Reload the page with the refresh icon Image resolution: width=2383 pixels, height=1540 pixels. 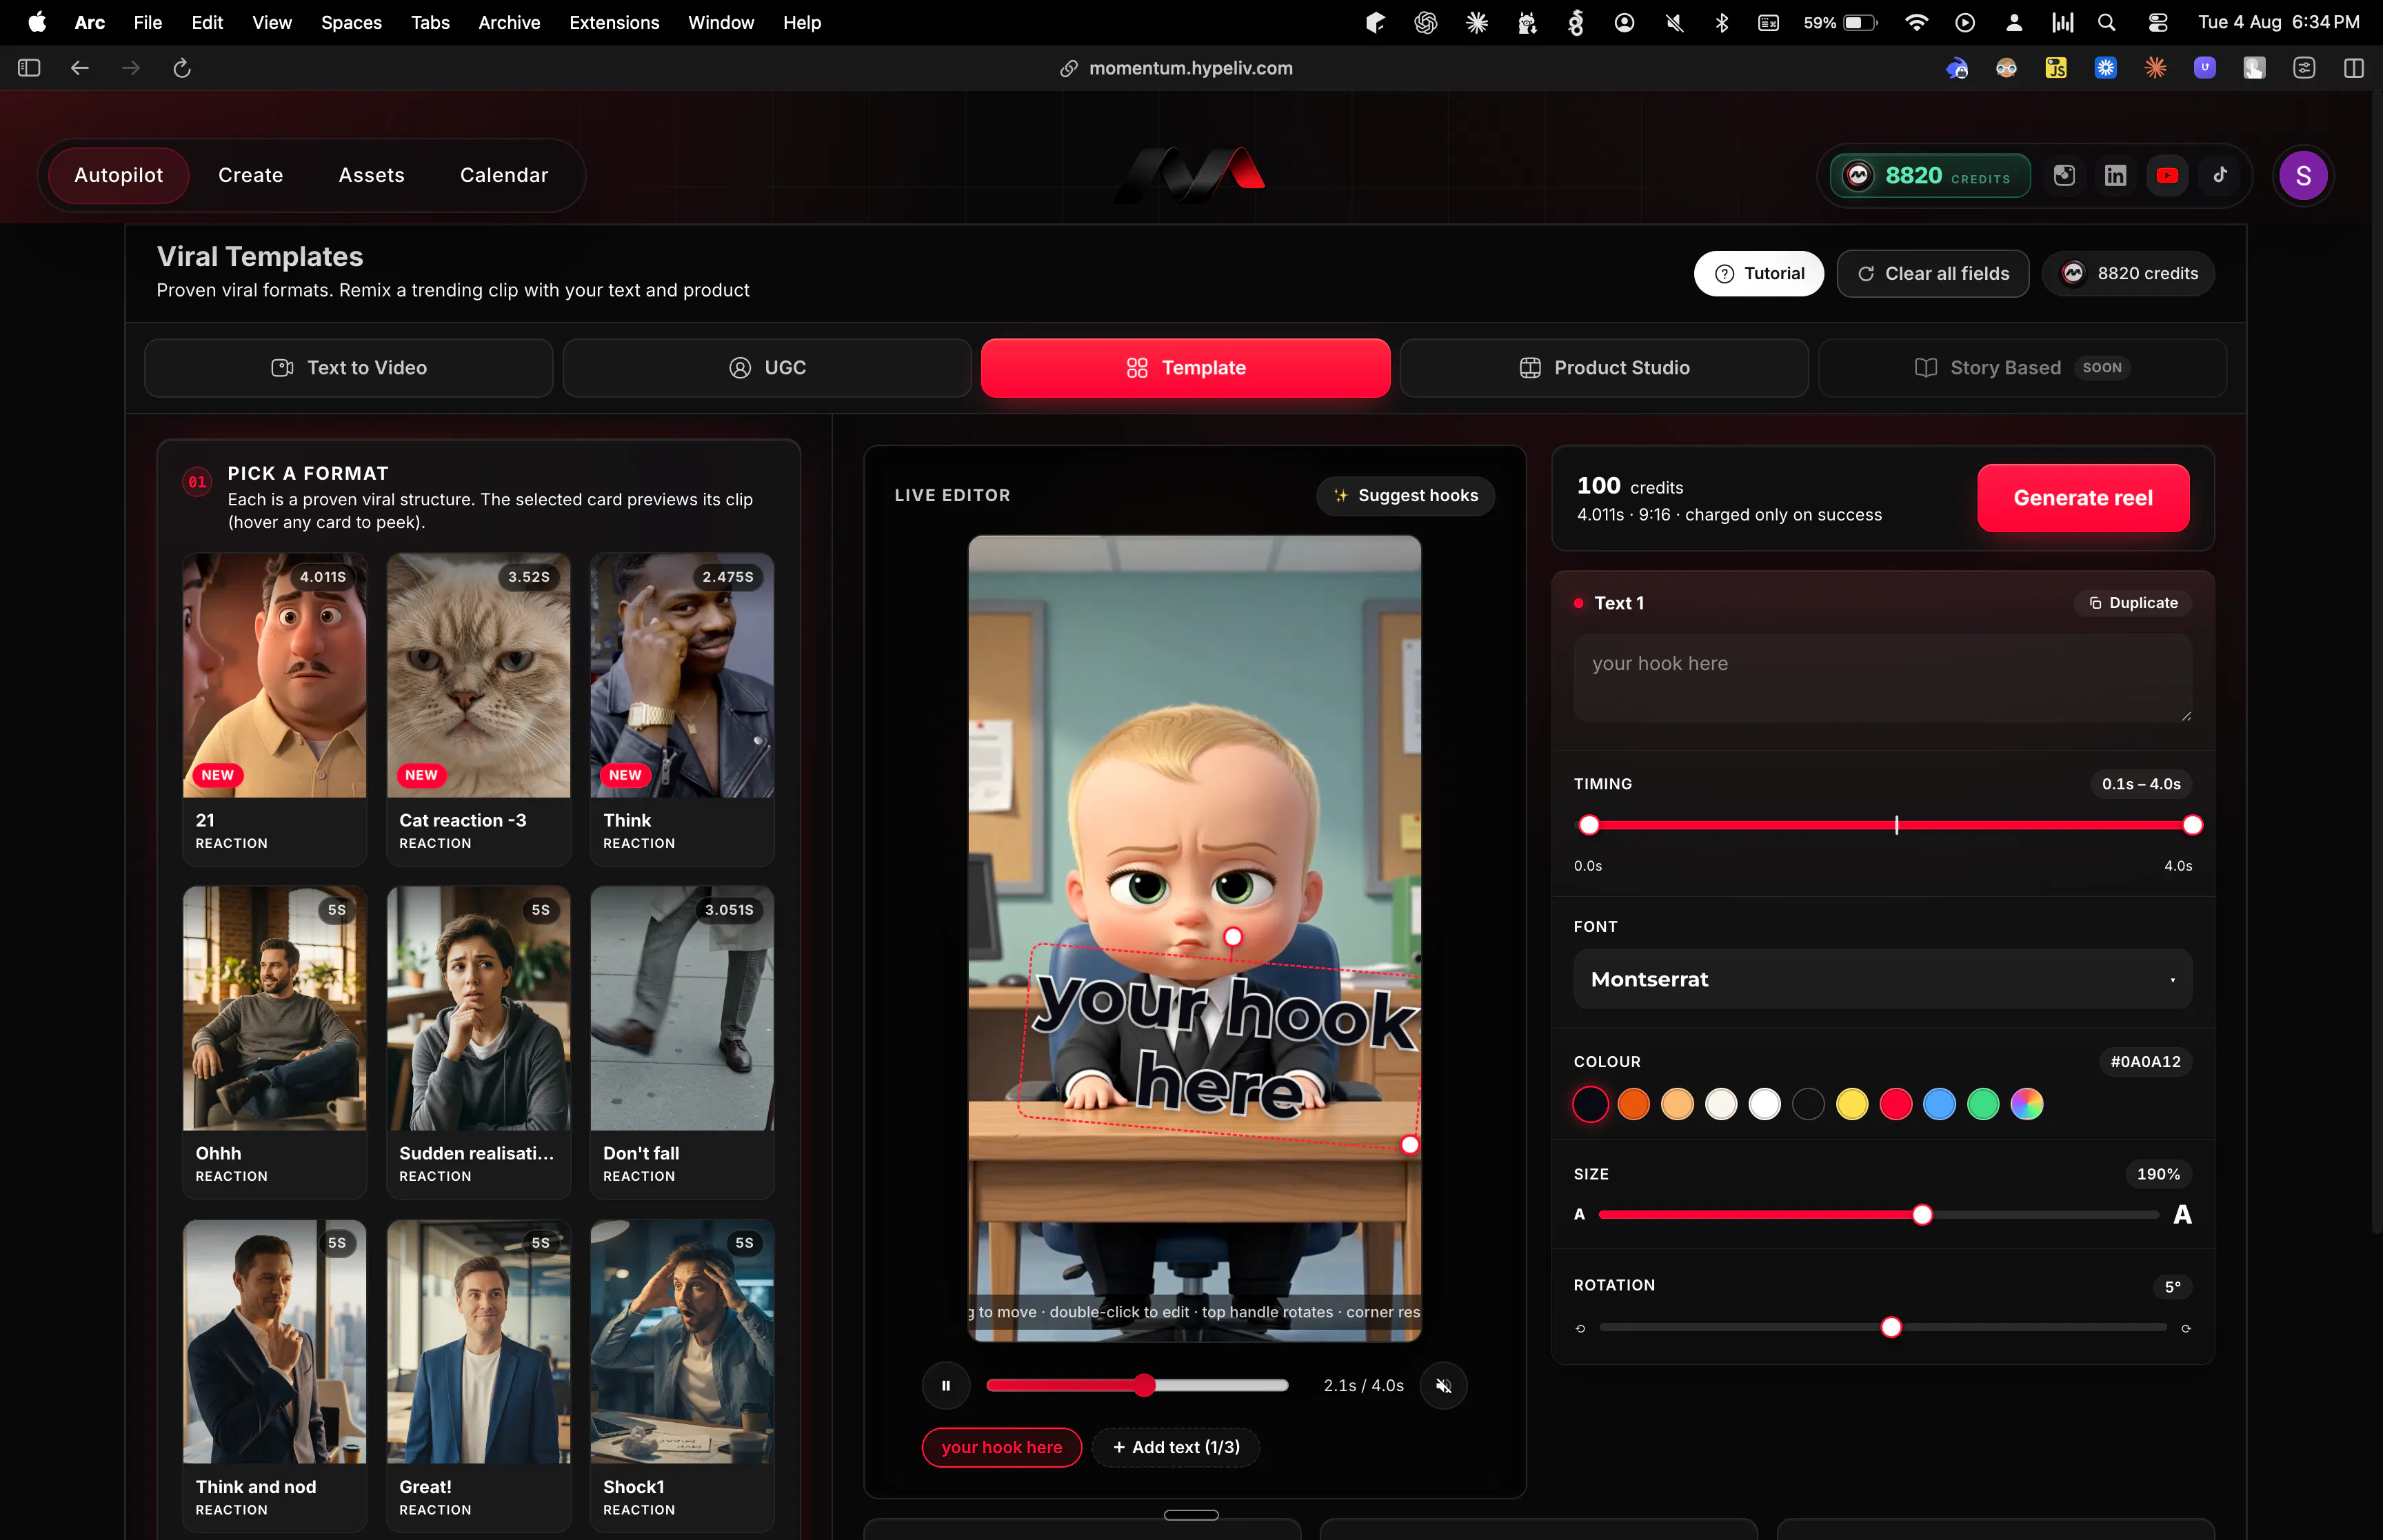coord(182,68)
